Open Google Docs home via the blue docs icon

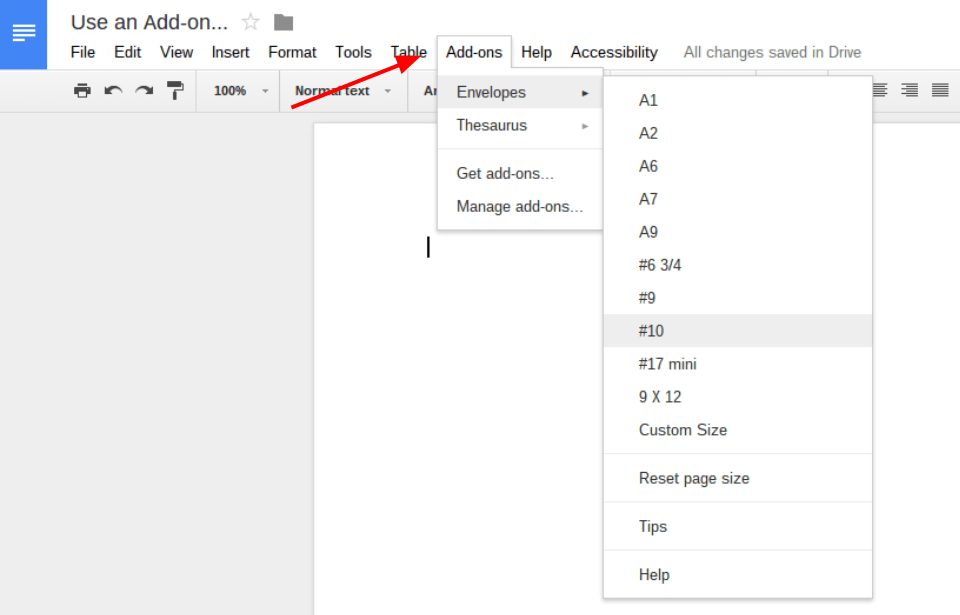tap(24, 33)
